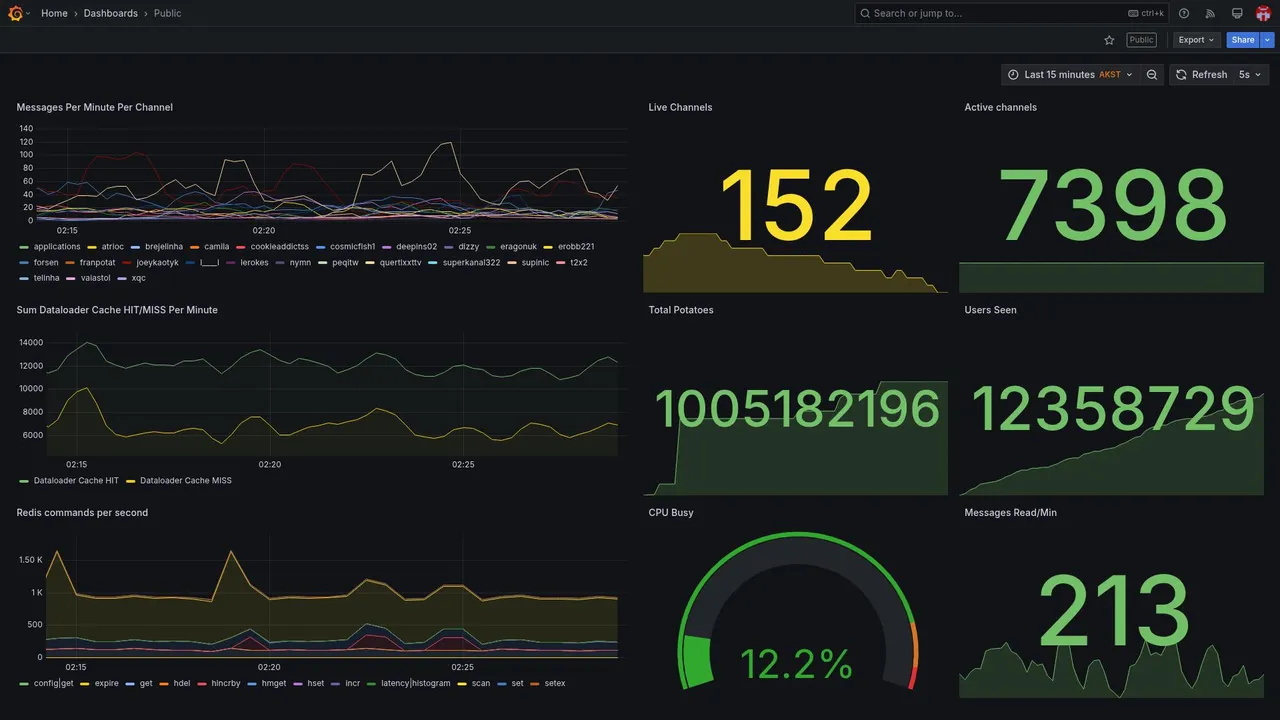Zoom out the time range
Viewport: 1280px width, 720px height.
[x=1152, y=75]
